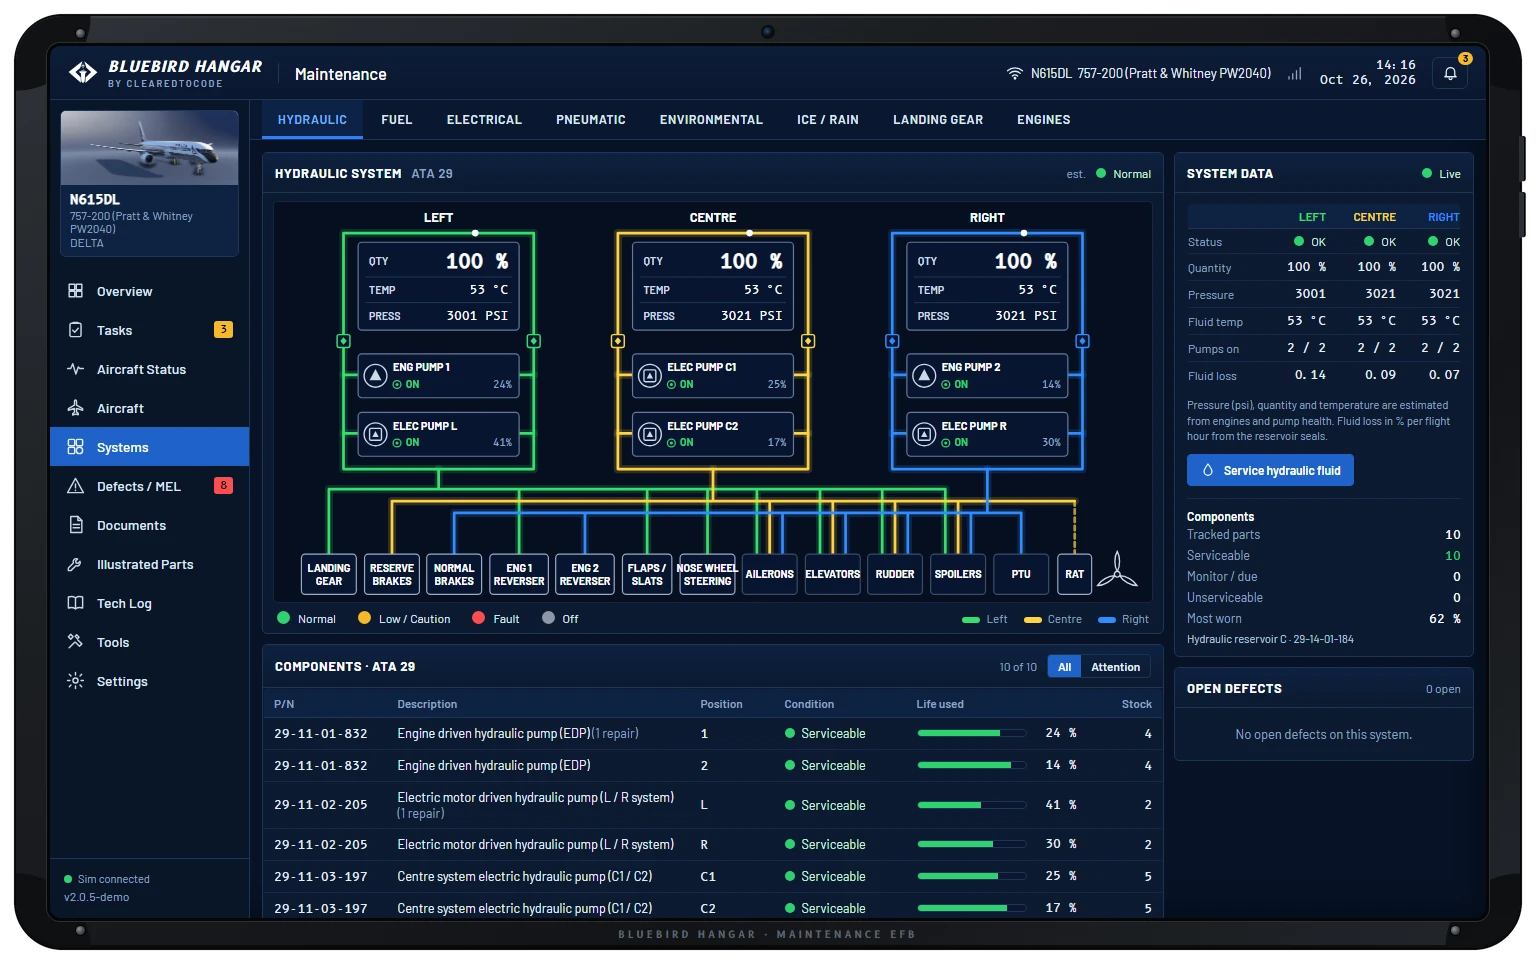
Task: Select the PTU consumer box
Action: pos(1021,574)
